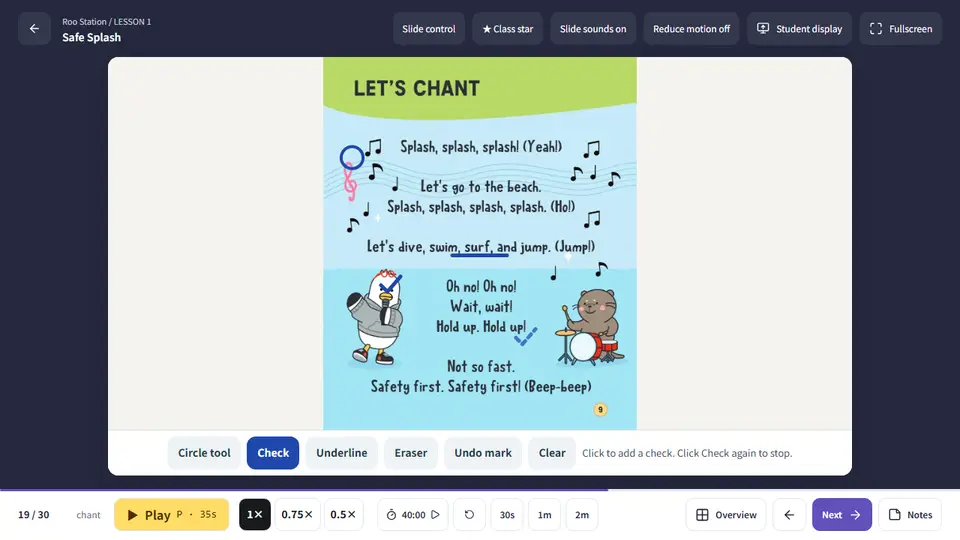The height and width of the screenshot is (540, 960).
Task: Set timer to 1m
Action: [544, 515]
